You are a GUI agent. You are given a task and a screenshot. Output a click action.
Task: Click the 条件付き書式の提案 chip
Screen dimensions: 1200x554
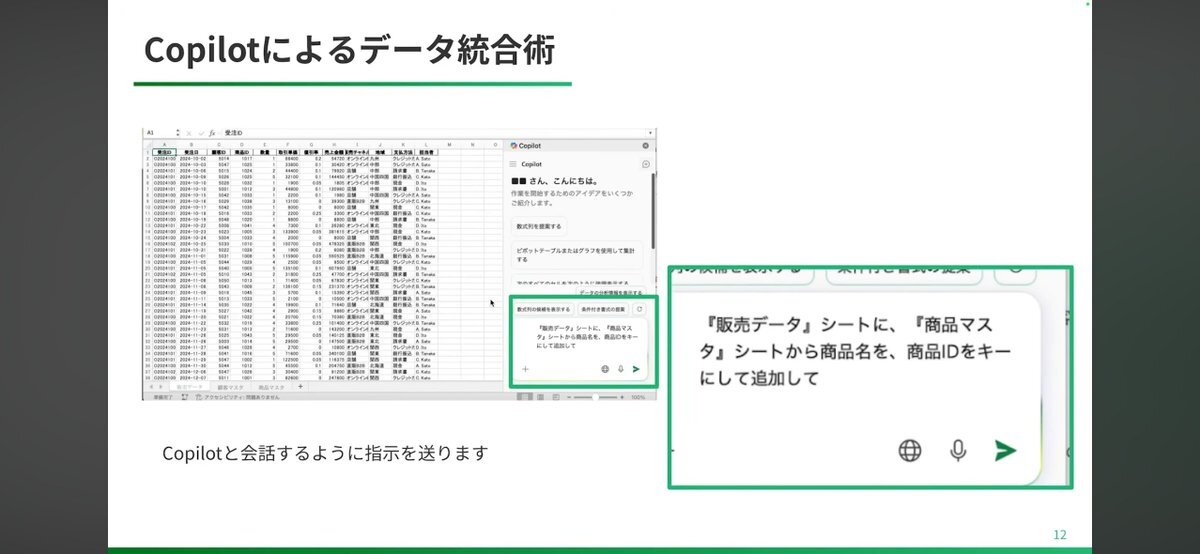602,310
